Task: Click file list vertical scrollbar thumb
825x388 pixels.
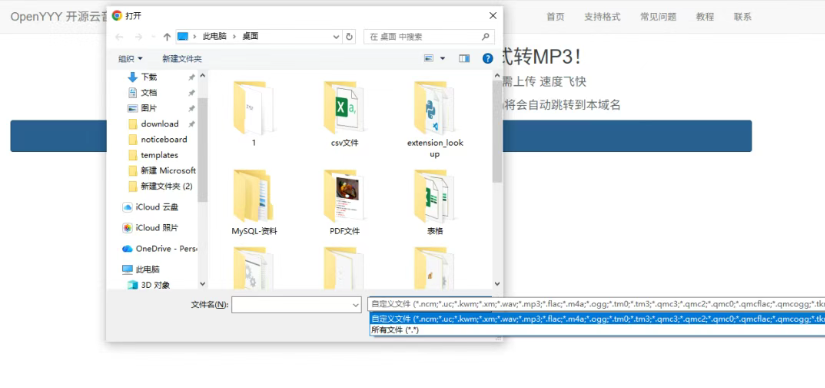Action: [x=497, y=132]
